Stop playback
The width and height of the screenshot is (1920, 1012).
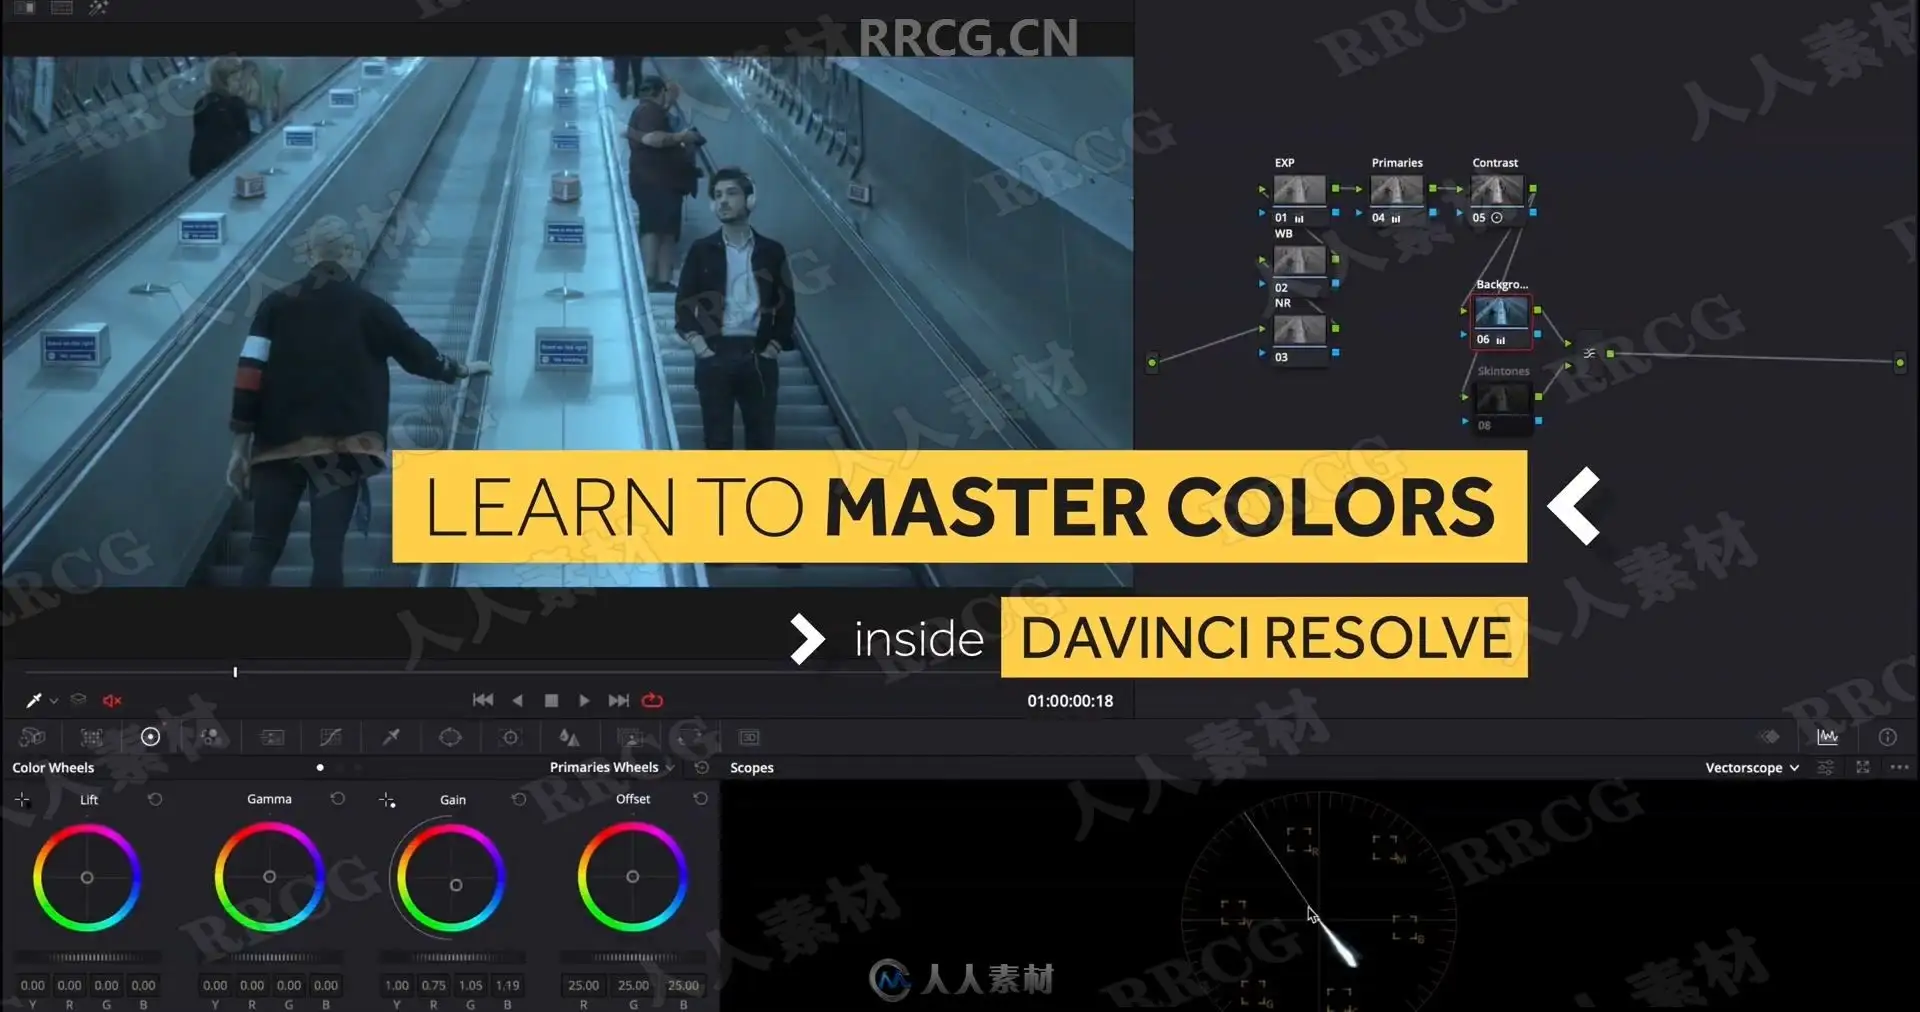(551, 700)
